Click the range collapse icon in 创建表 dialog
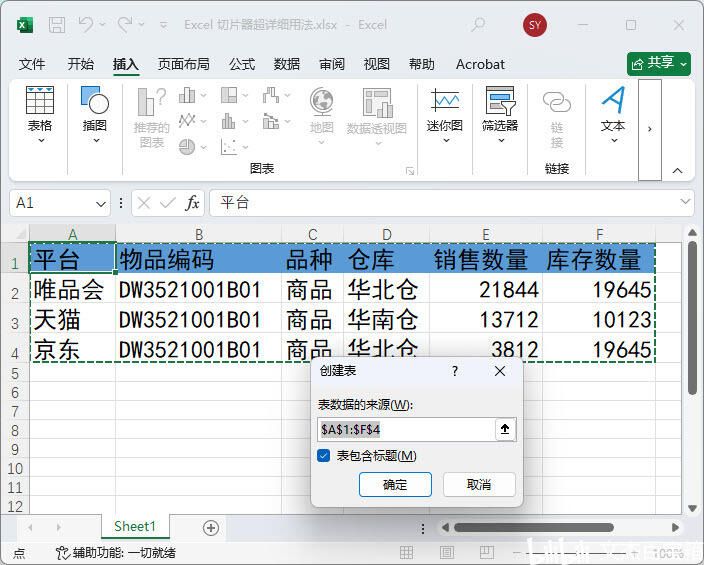 (x=506, y=429)
